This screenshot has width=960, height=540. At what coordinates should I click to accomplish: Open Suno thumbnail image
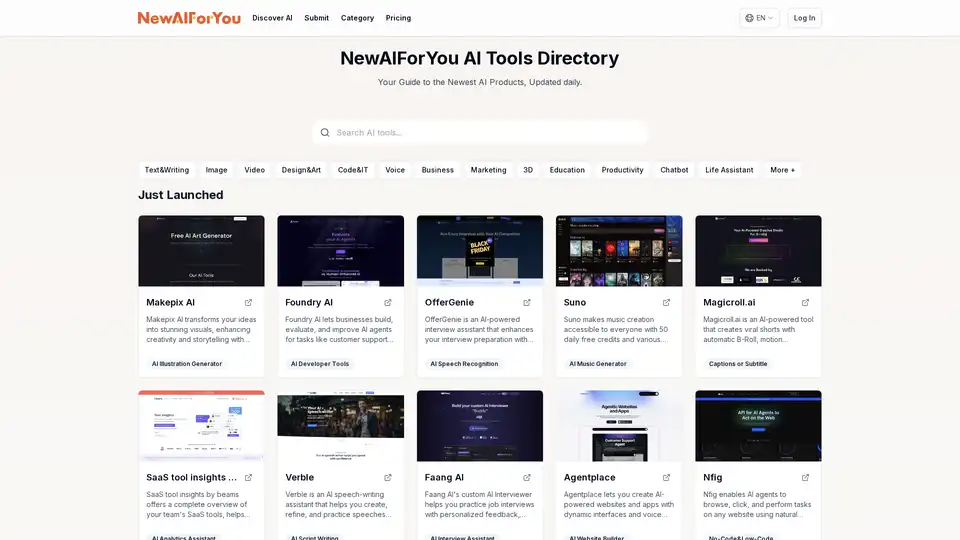[619, 250]
